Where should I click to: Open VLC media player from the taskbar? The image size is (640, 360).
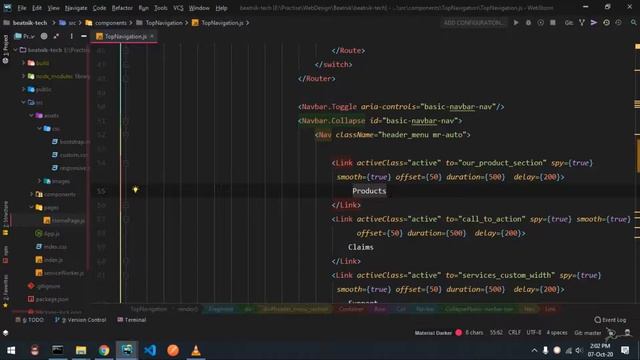196,350
